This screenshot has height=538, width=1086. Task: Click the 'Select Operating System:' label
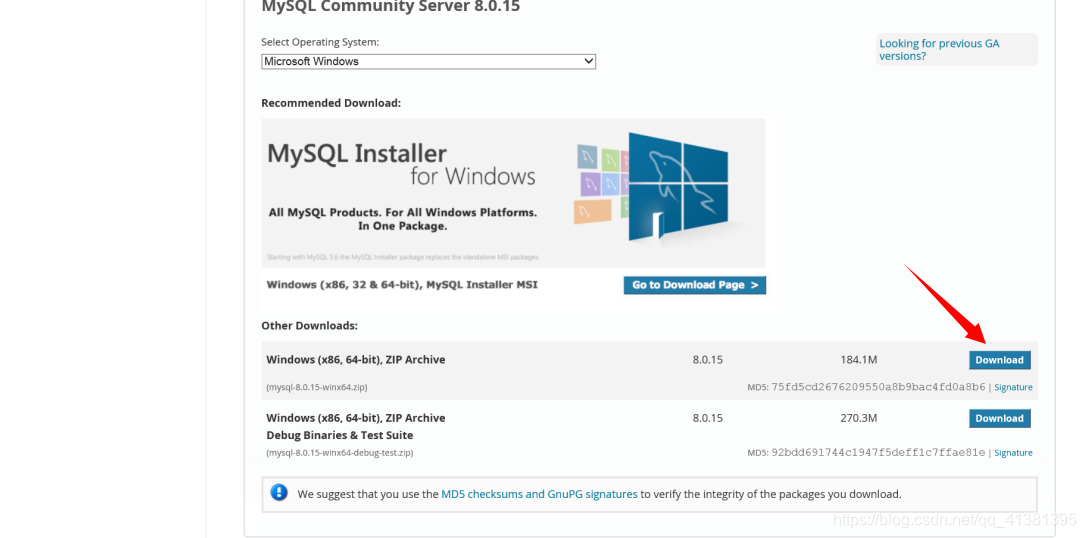tap(320, 42)
